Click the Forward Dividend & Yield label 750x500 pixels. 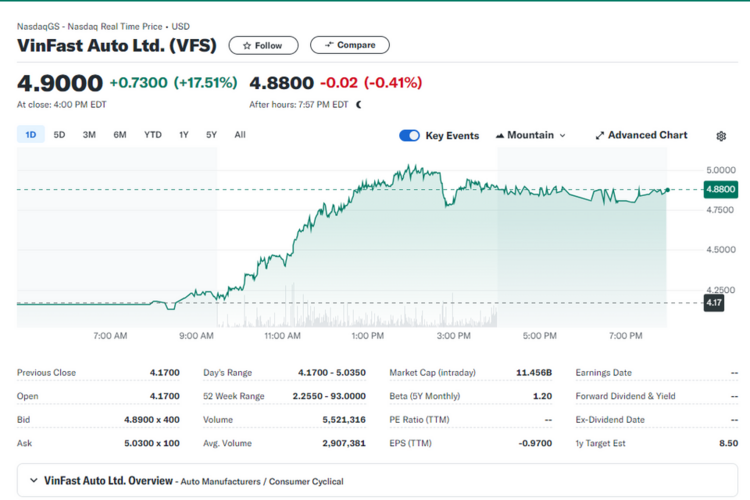[625, 396]
